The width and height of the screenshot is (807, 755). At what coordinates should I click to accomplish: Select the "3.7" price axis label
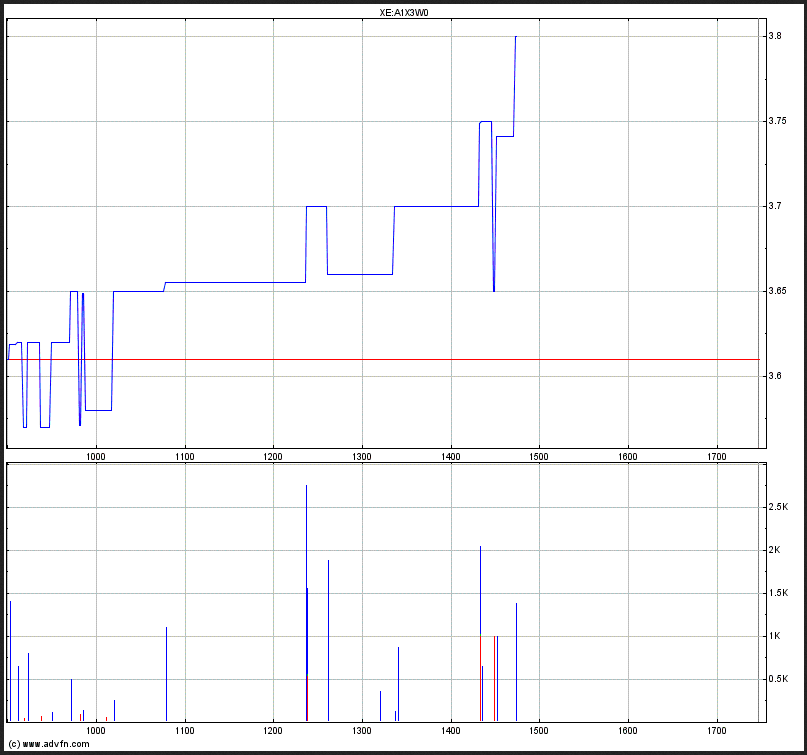(x=775, y=206)
